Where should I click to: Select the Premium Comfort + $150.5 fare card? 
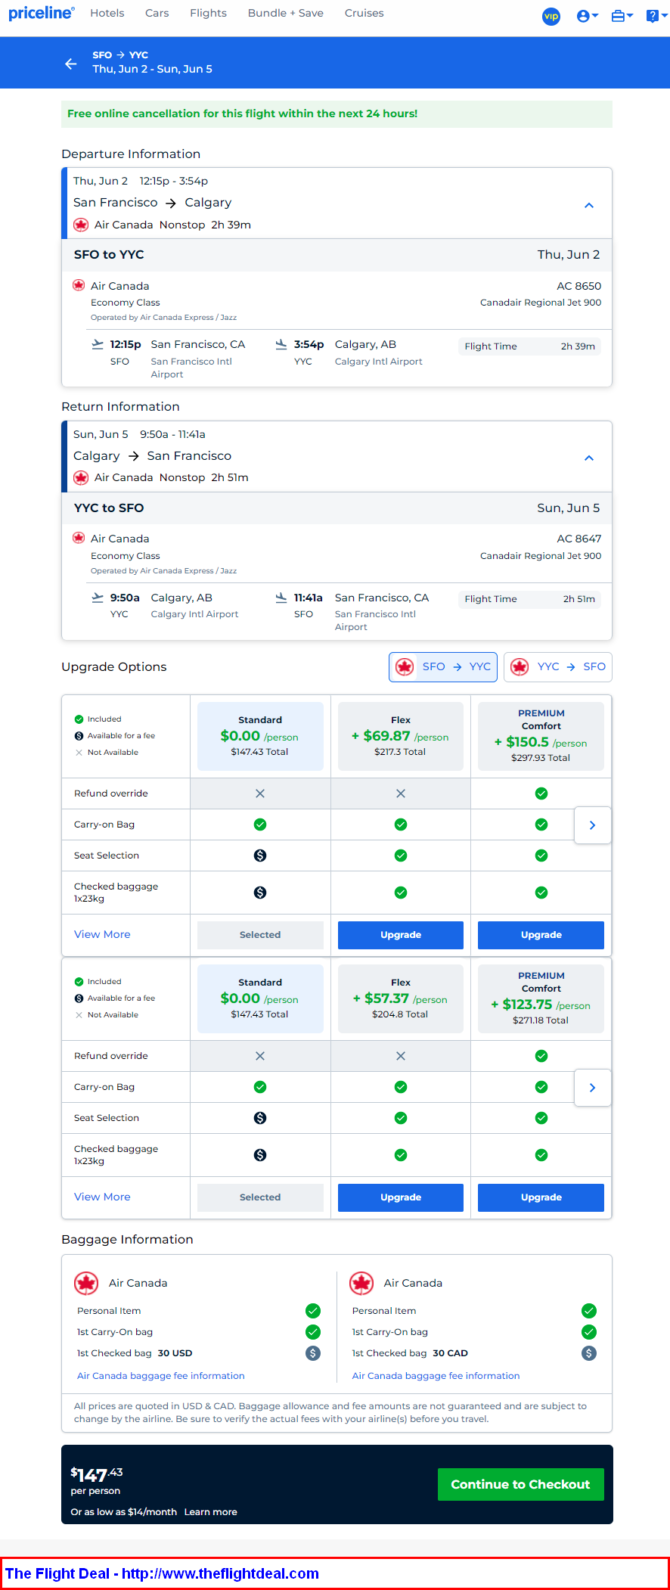pos(541,736)
